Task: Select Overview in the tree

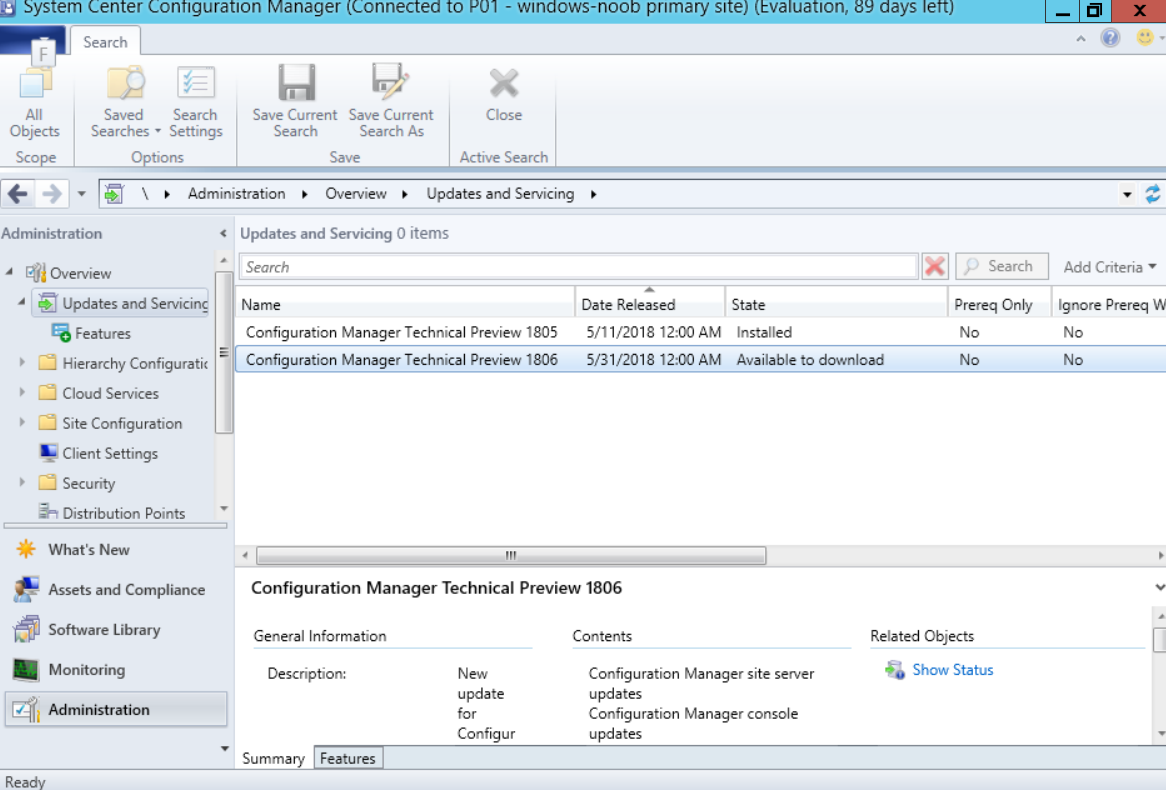Action: tap(80, 273)
